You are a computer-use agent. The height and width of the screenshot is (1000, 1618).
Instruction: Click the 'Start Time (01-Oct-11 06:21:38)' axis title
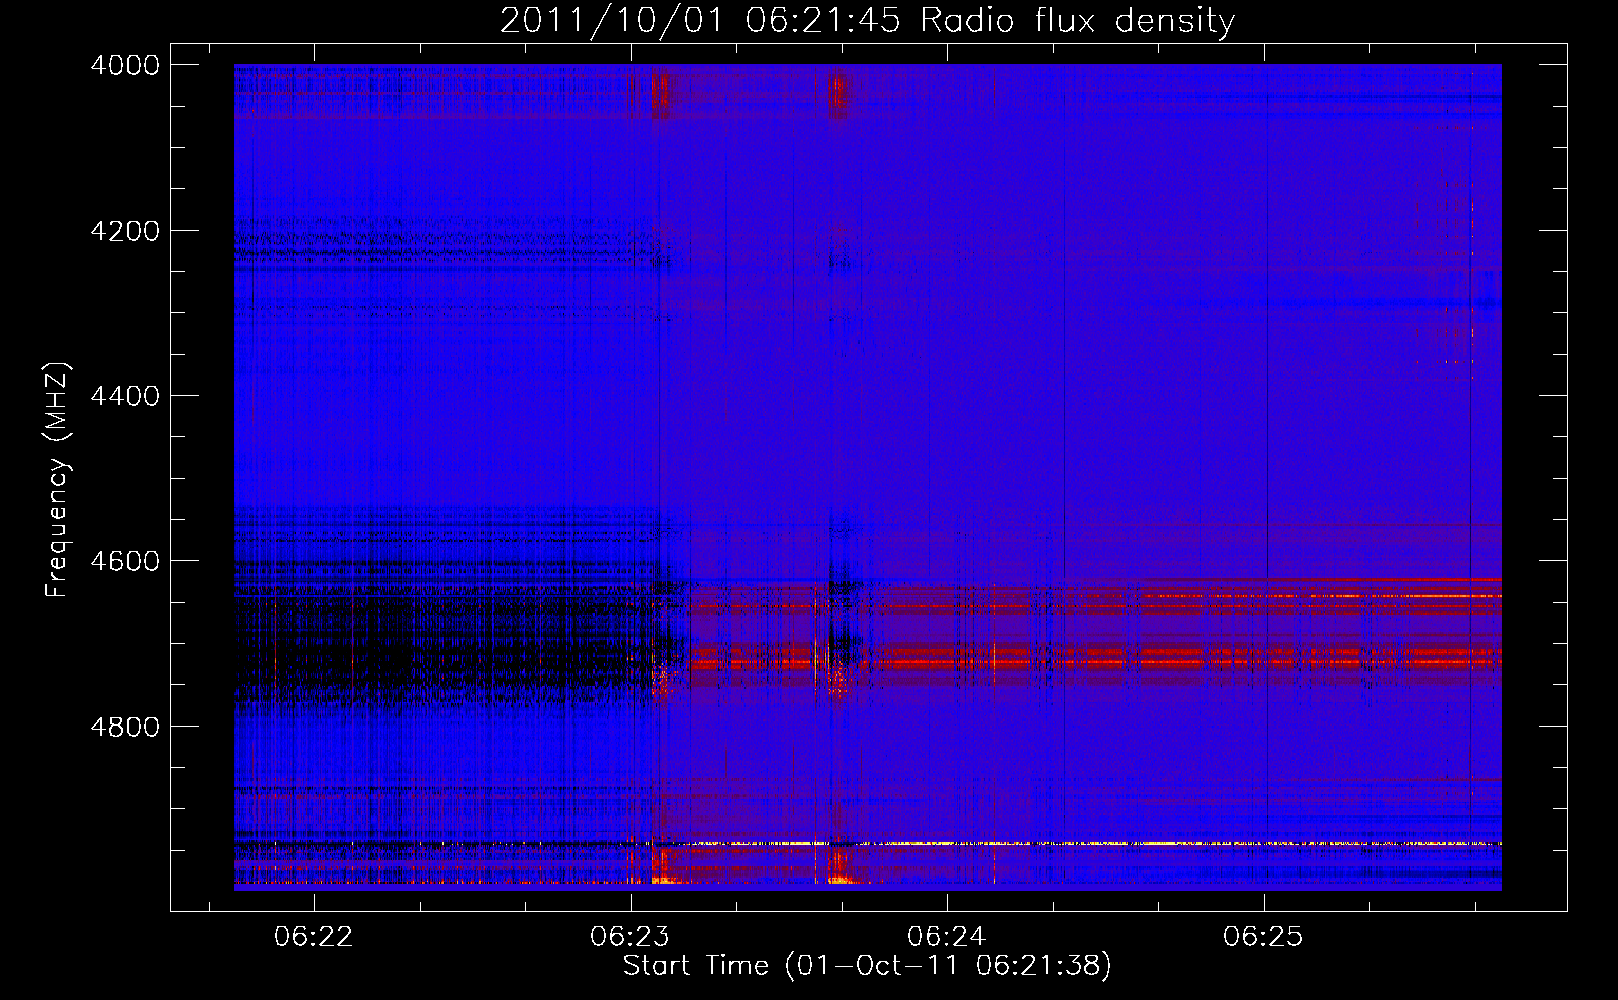pos(867,966)
